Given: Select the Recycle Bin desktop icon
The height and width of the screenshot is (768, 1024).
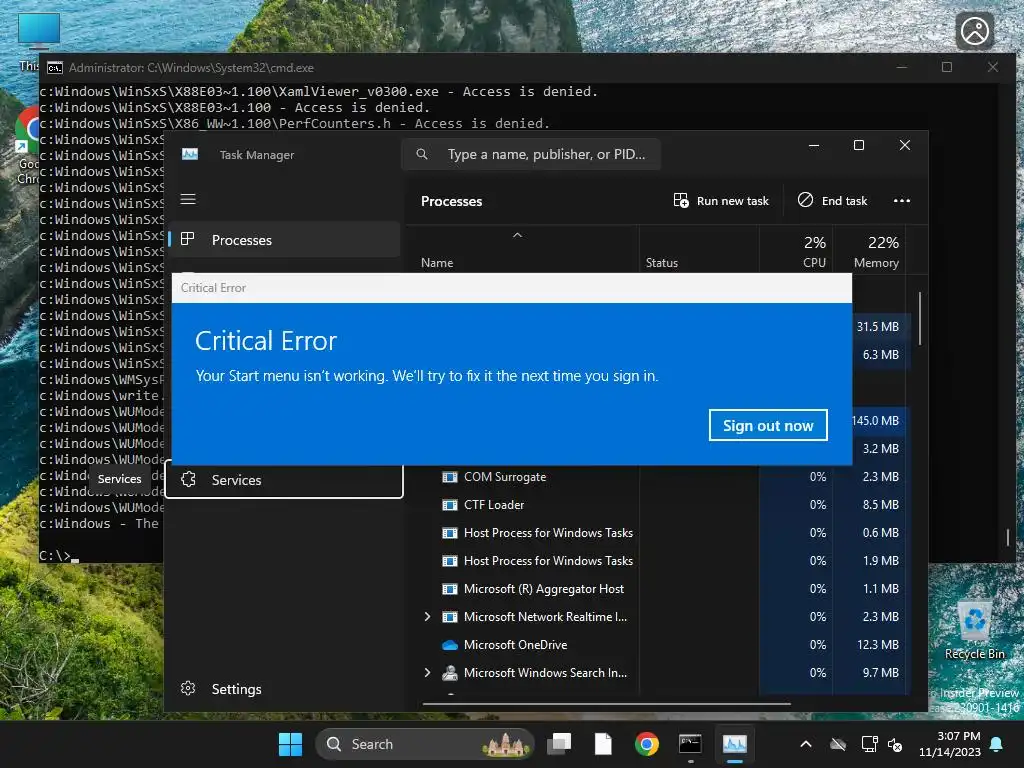Looking at the screenshot, I should (974, 630).
